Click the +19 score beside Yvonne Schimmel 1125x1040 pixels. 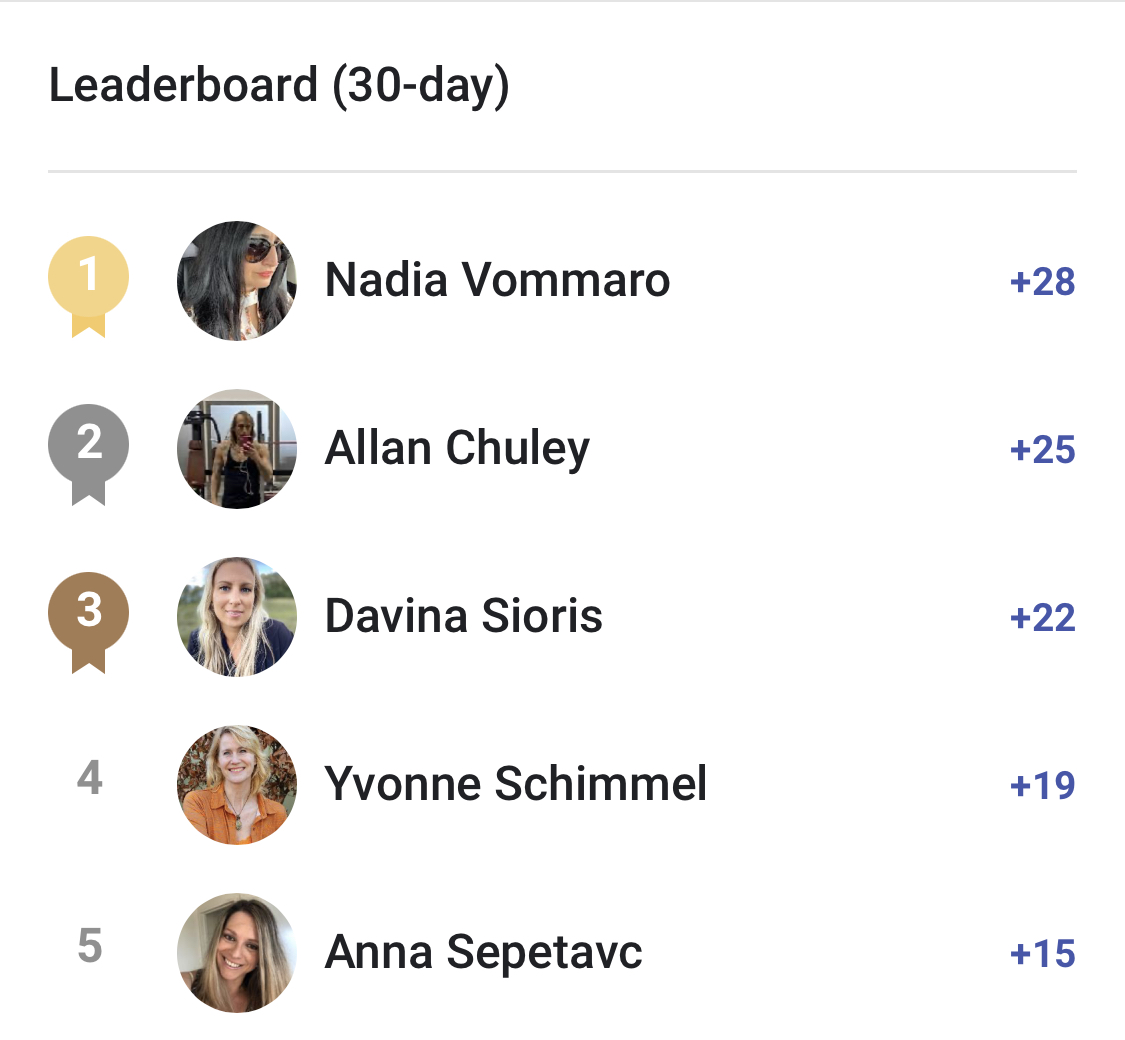click(1044, 785)
